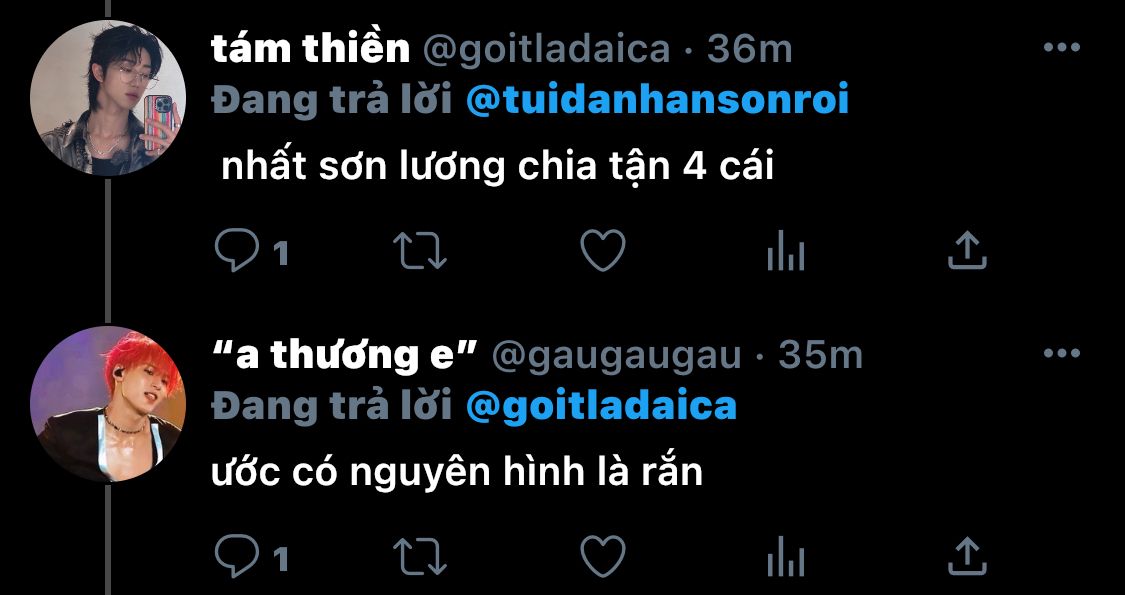
Task: Open "a thương e" display name profile
Action: pyautogui.click(x=344, y=355)
